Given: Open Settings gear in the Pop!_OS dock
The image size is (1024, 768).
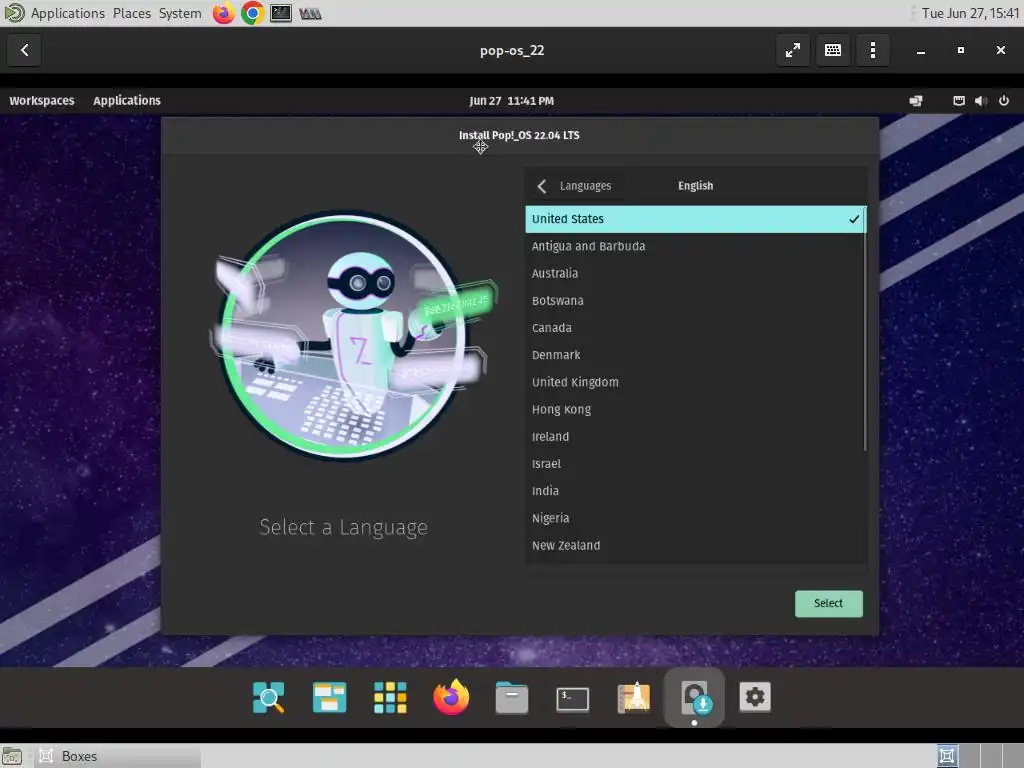Looking at the screenshot, I should [755, 697].
